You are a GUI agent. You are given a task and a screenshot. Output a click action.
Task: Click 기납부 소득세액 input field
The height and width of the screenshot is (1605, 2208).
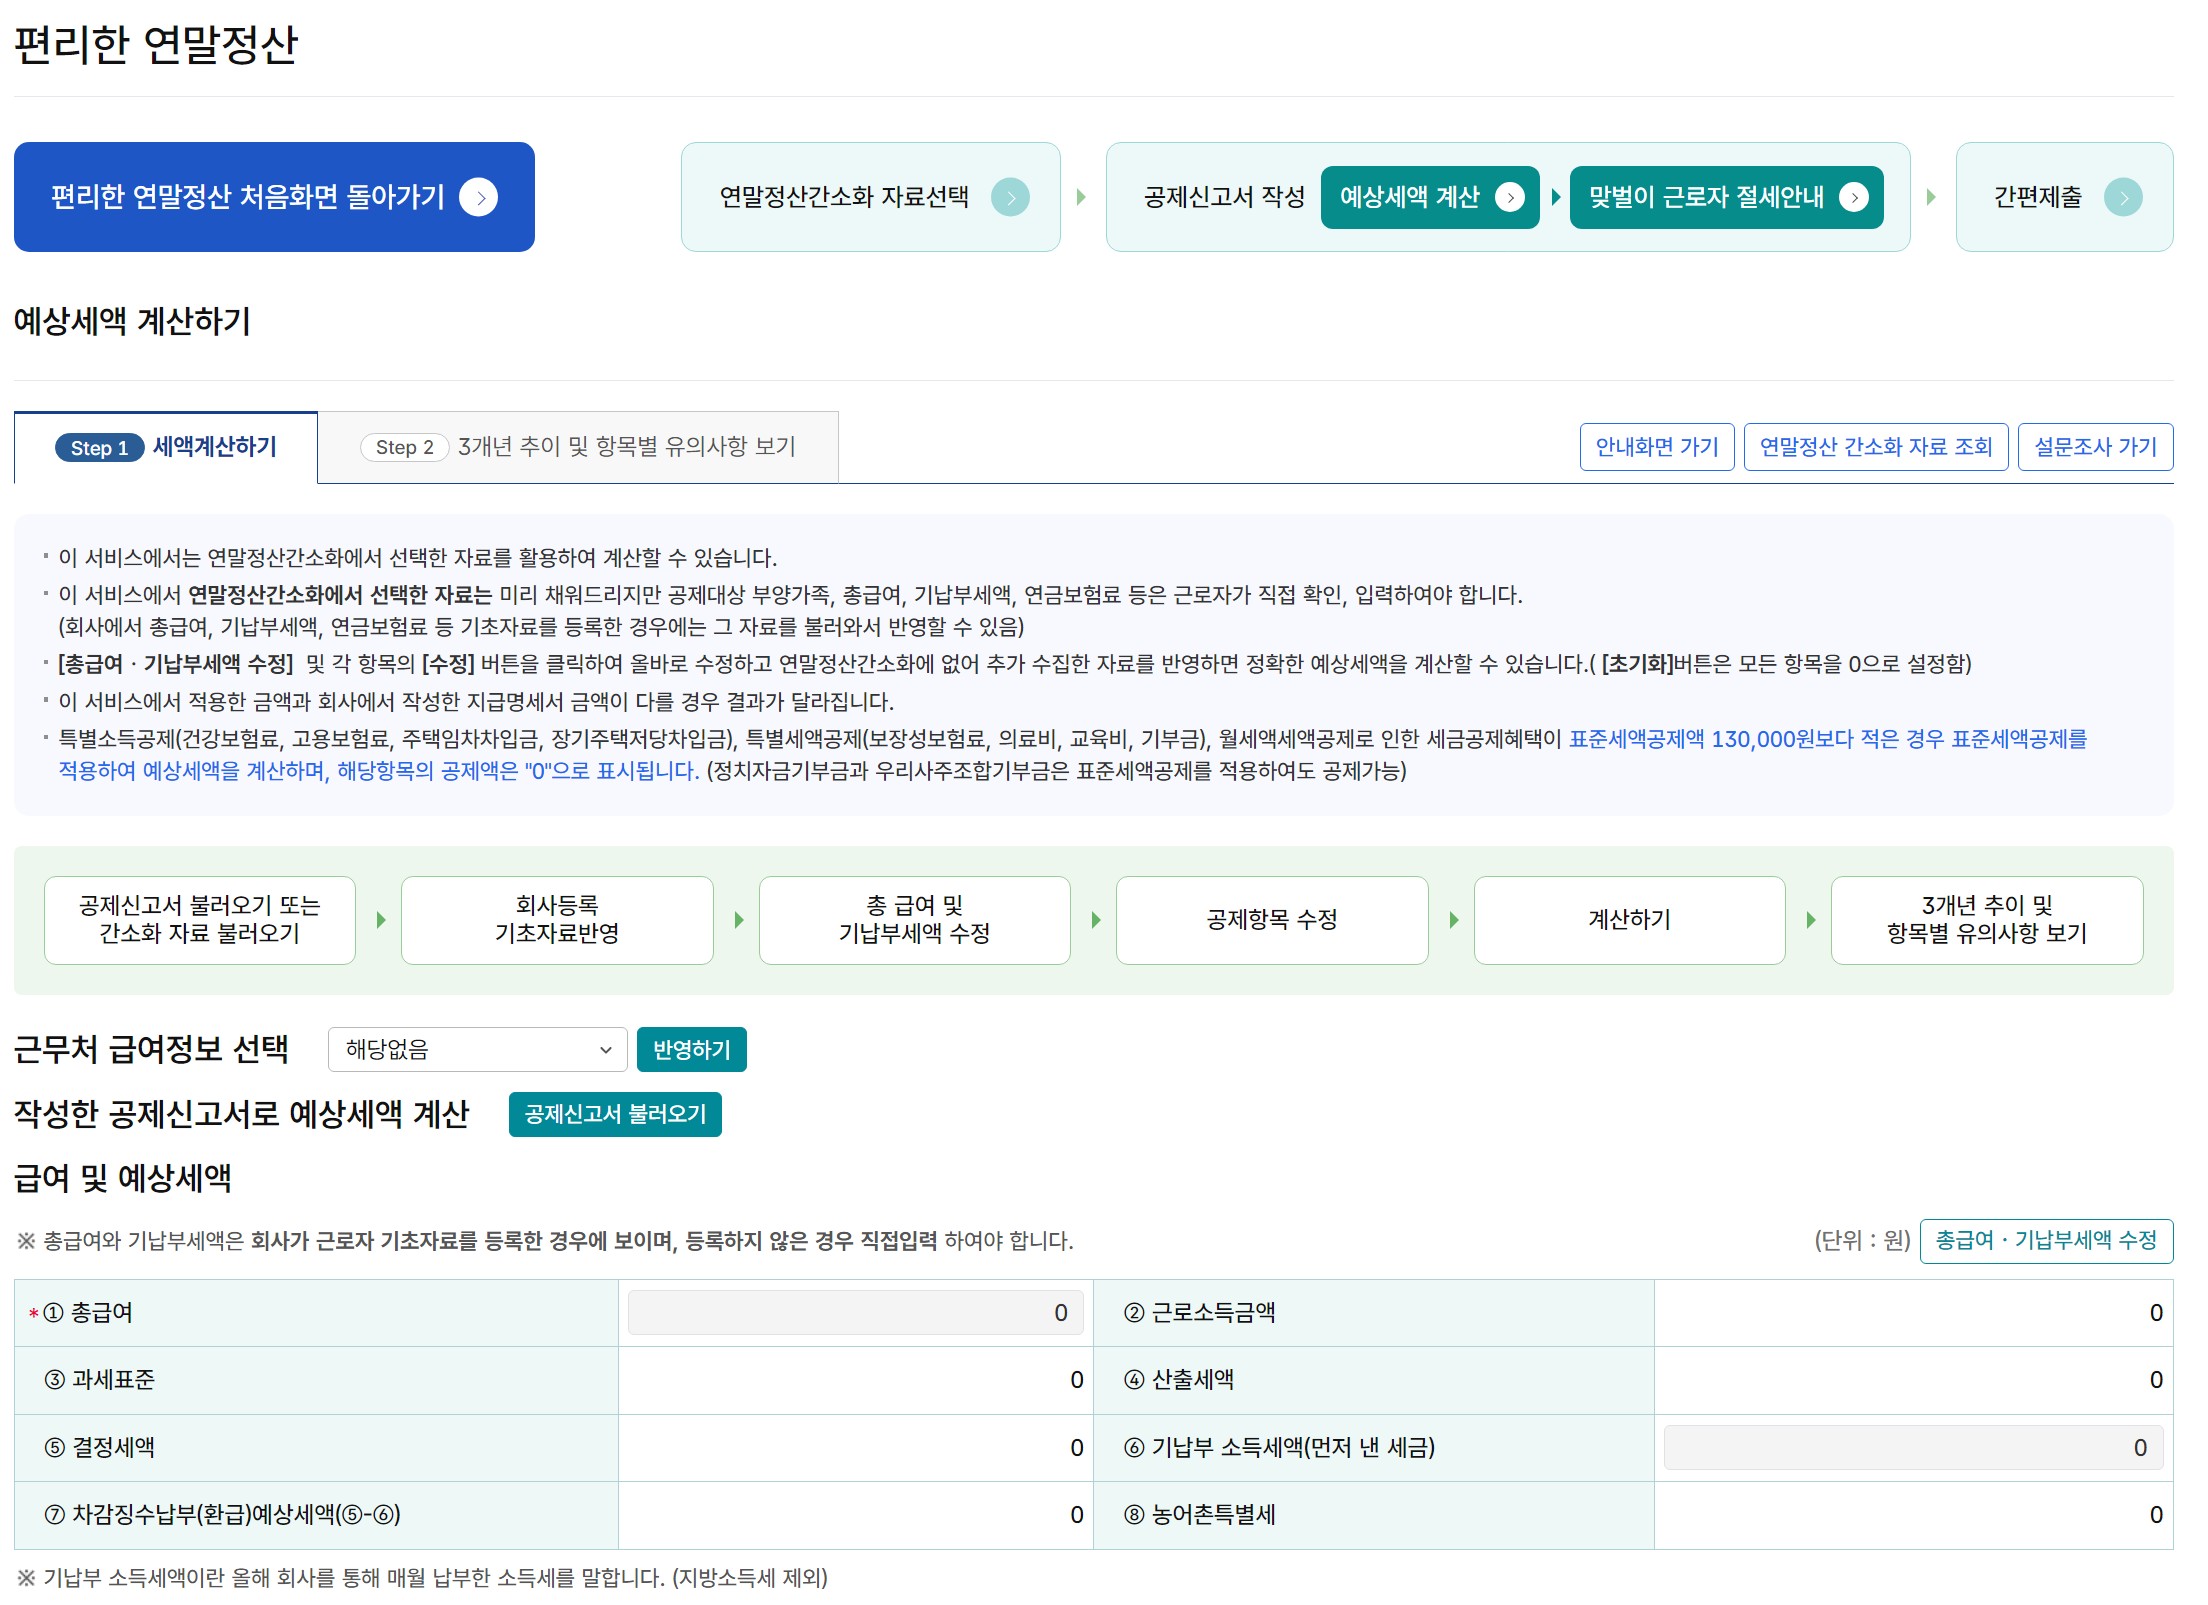[1912, 1447]
